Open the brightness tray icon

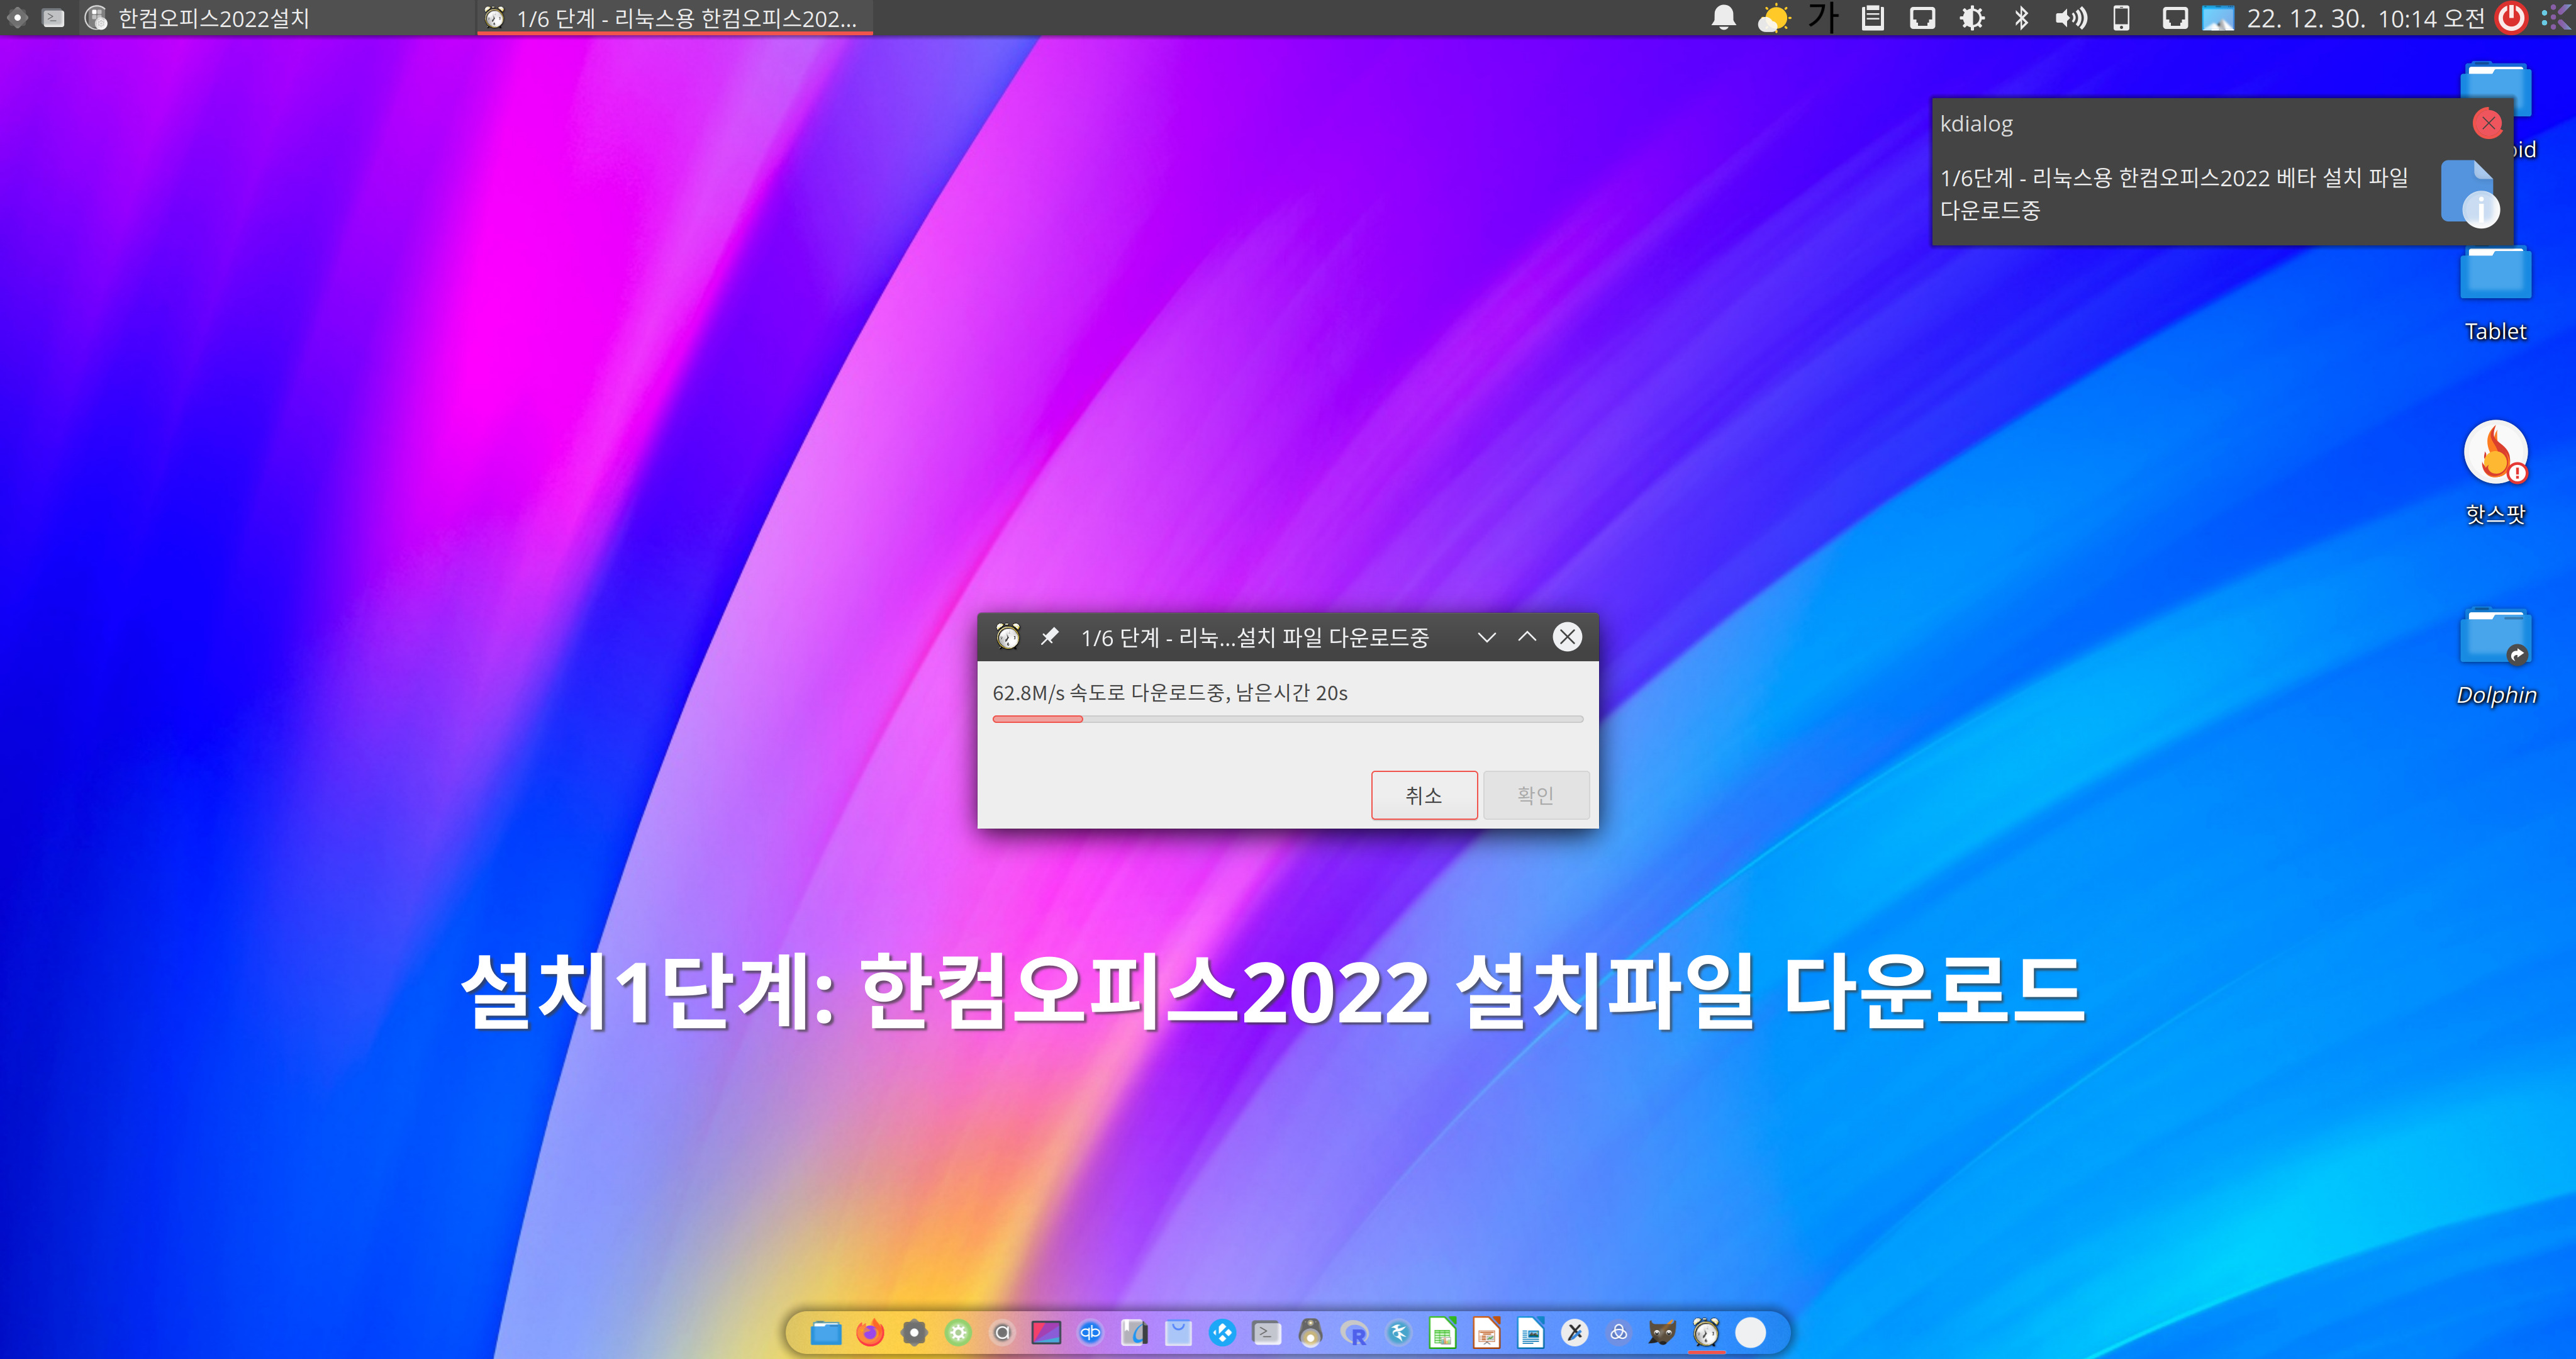[x=1972, y=18]
